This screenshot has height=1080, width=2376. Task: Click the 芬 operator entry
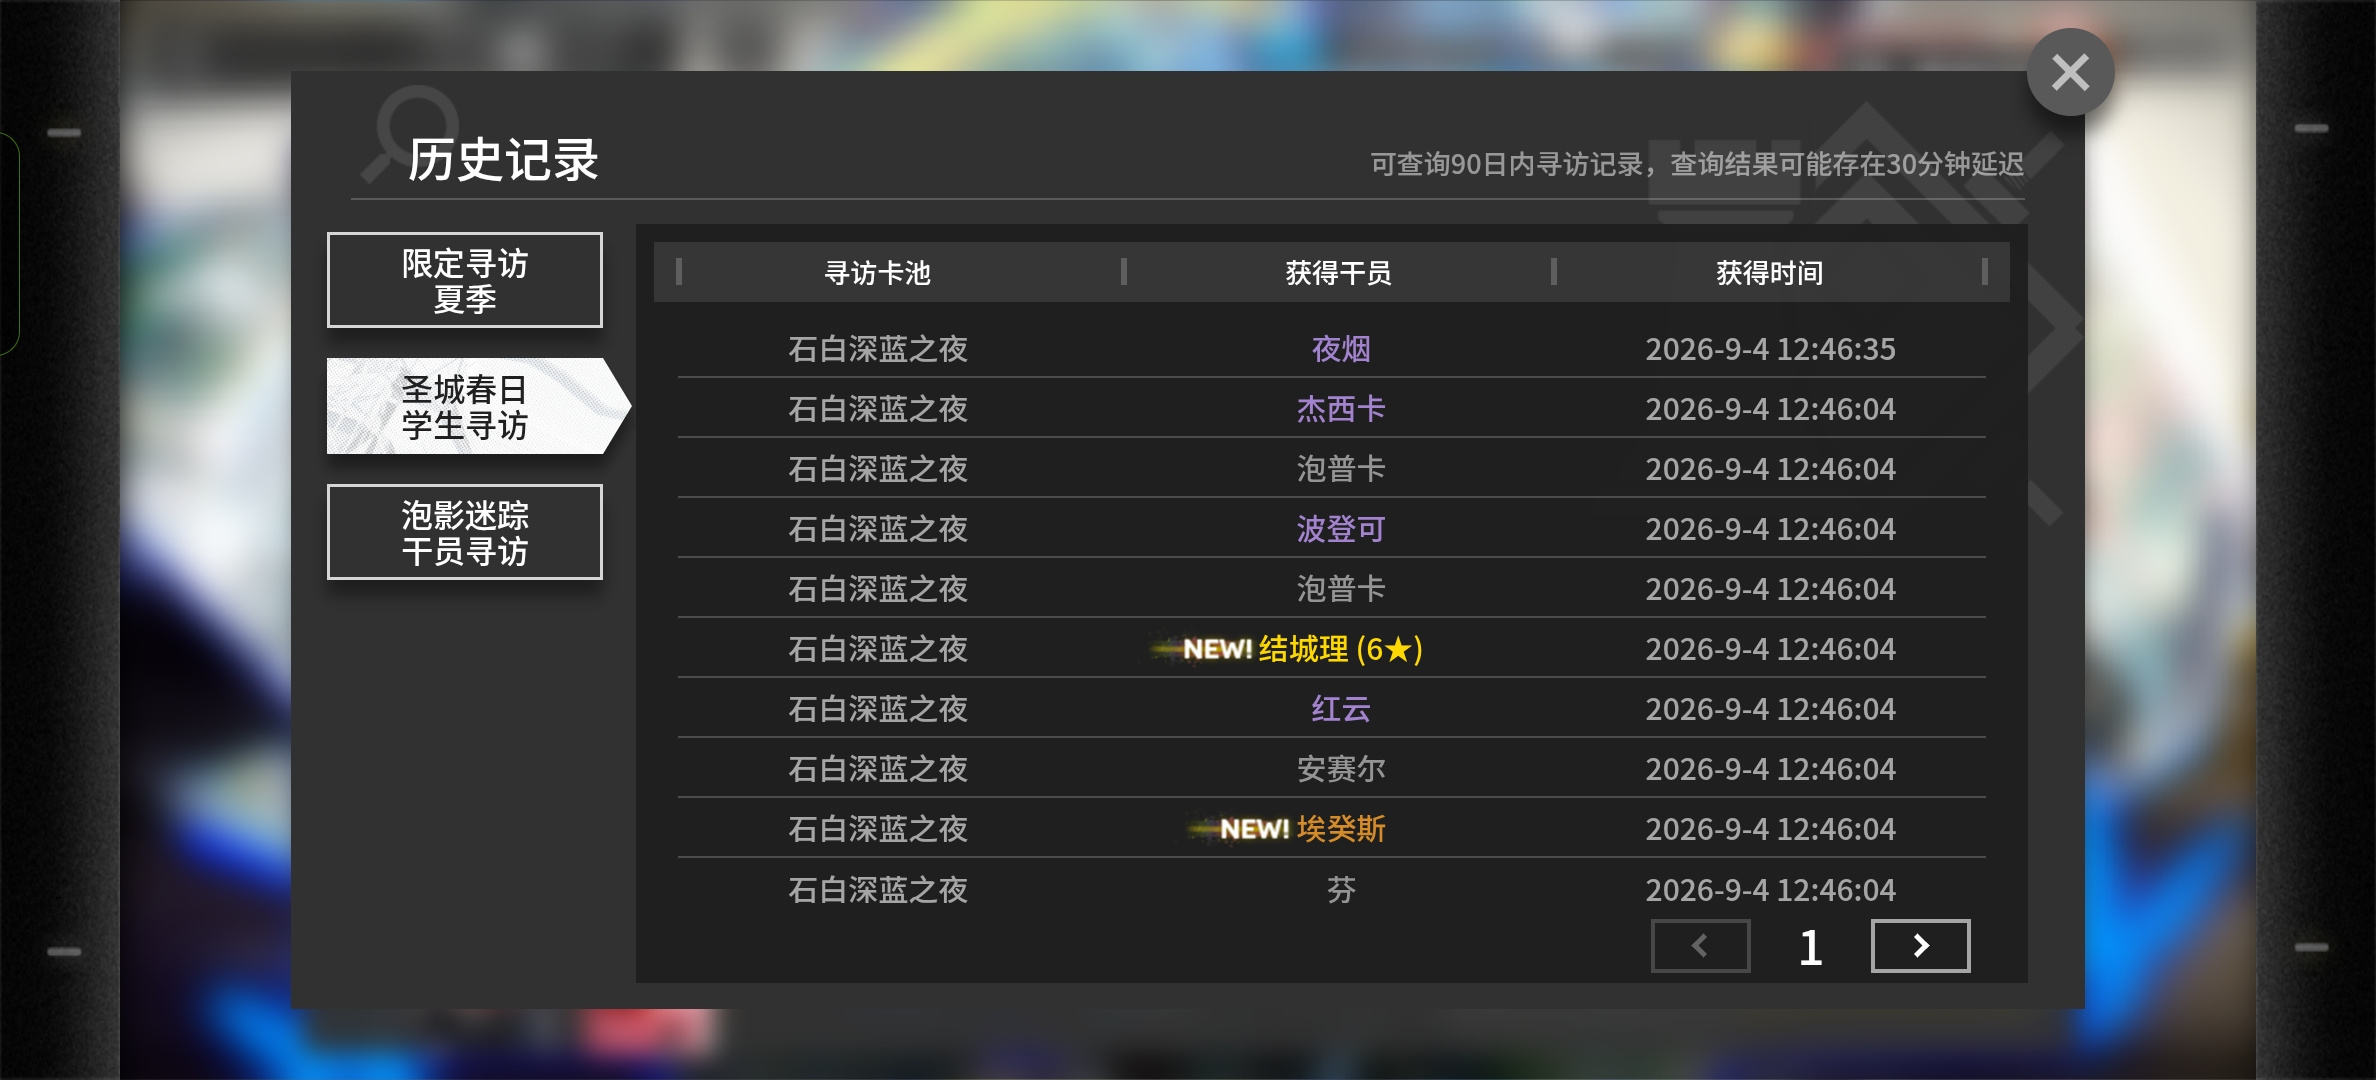point(1340,890)
